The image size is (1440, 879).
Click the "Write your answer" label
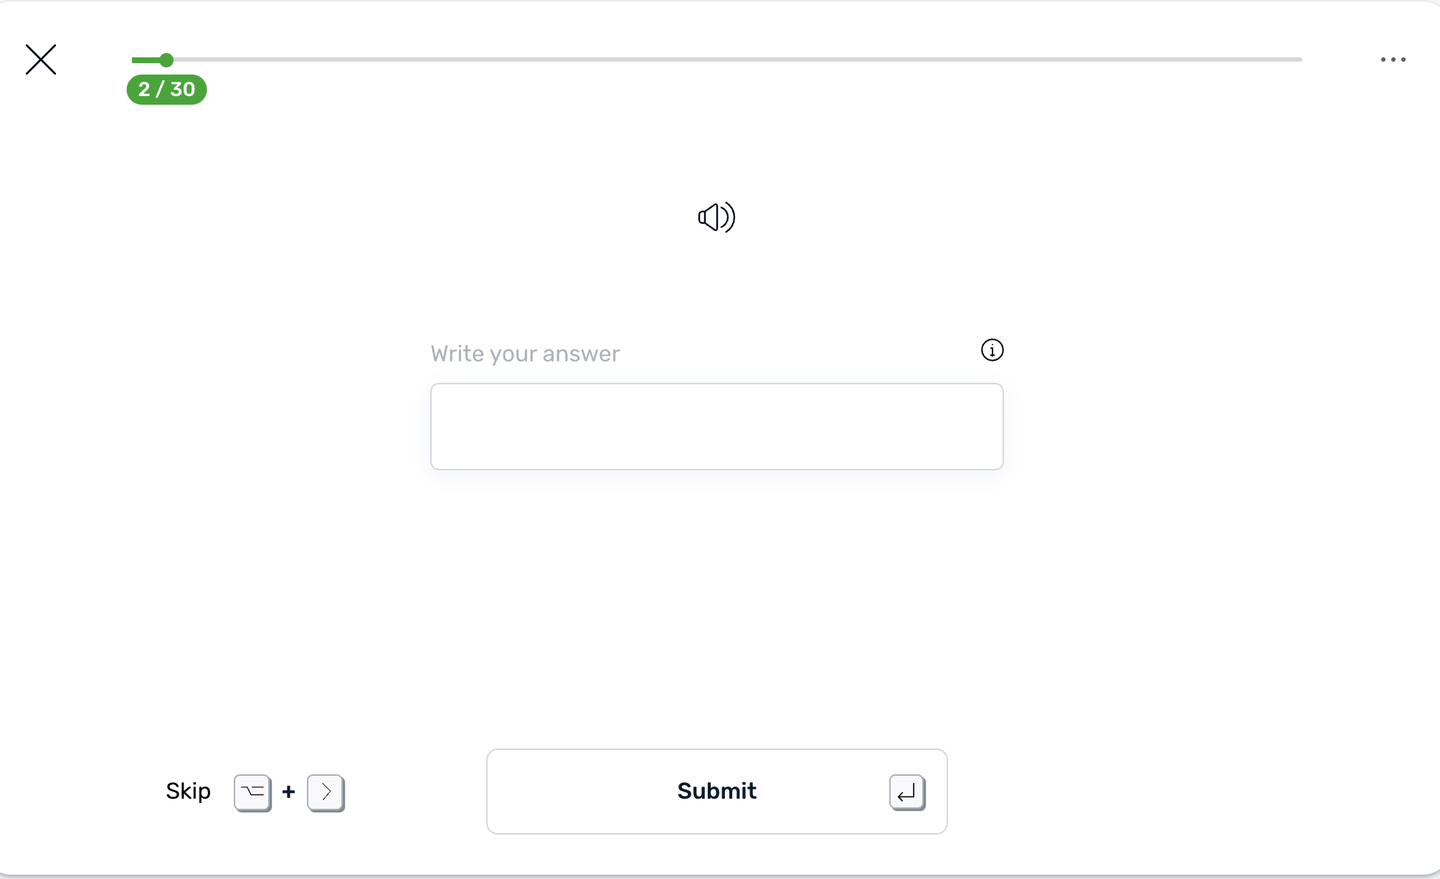525,354
